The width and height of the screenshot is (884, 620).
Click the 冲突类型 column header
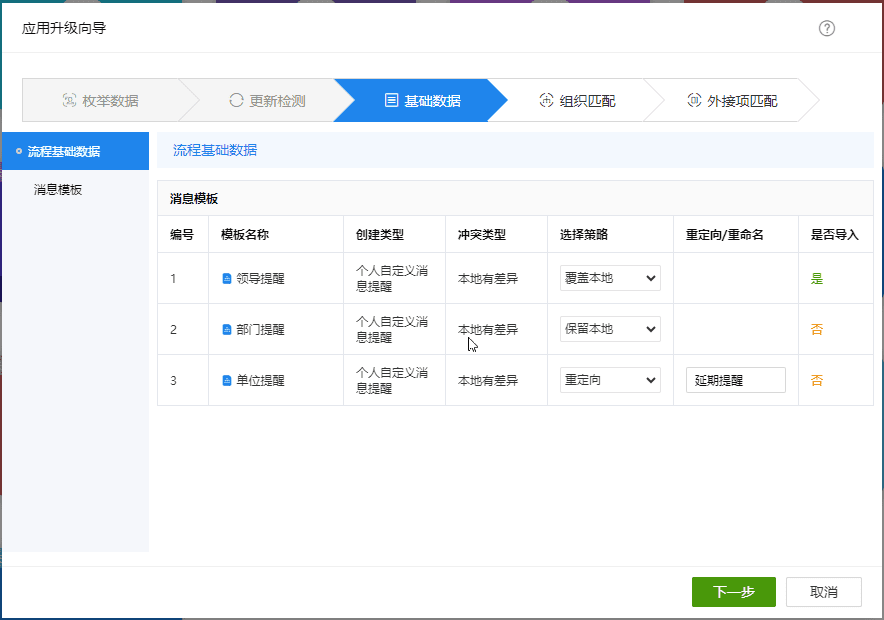481,234
